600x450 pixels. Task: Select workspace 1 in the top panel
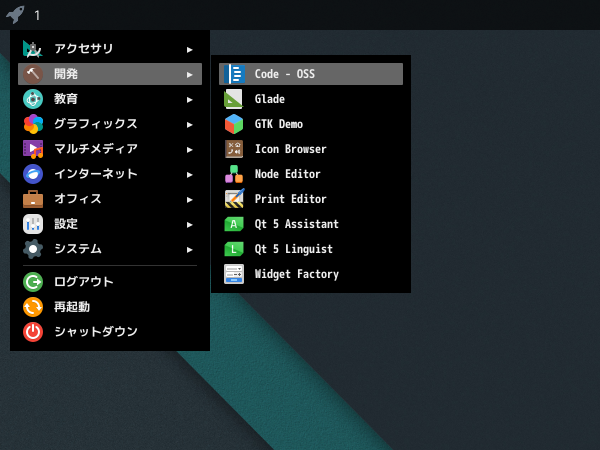point(37,15)
